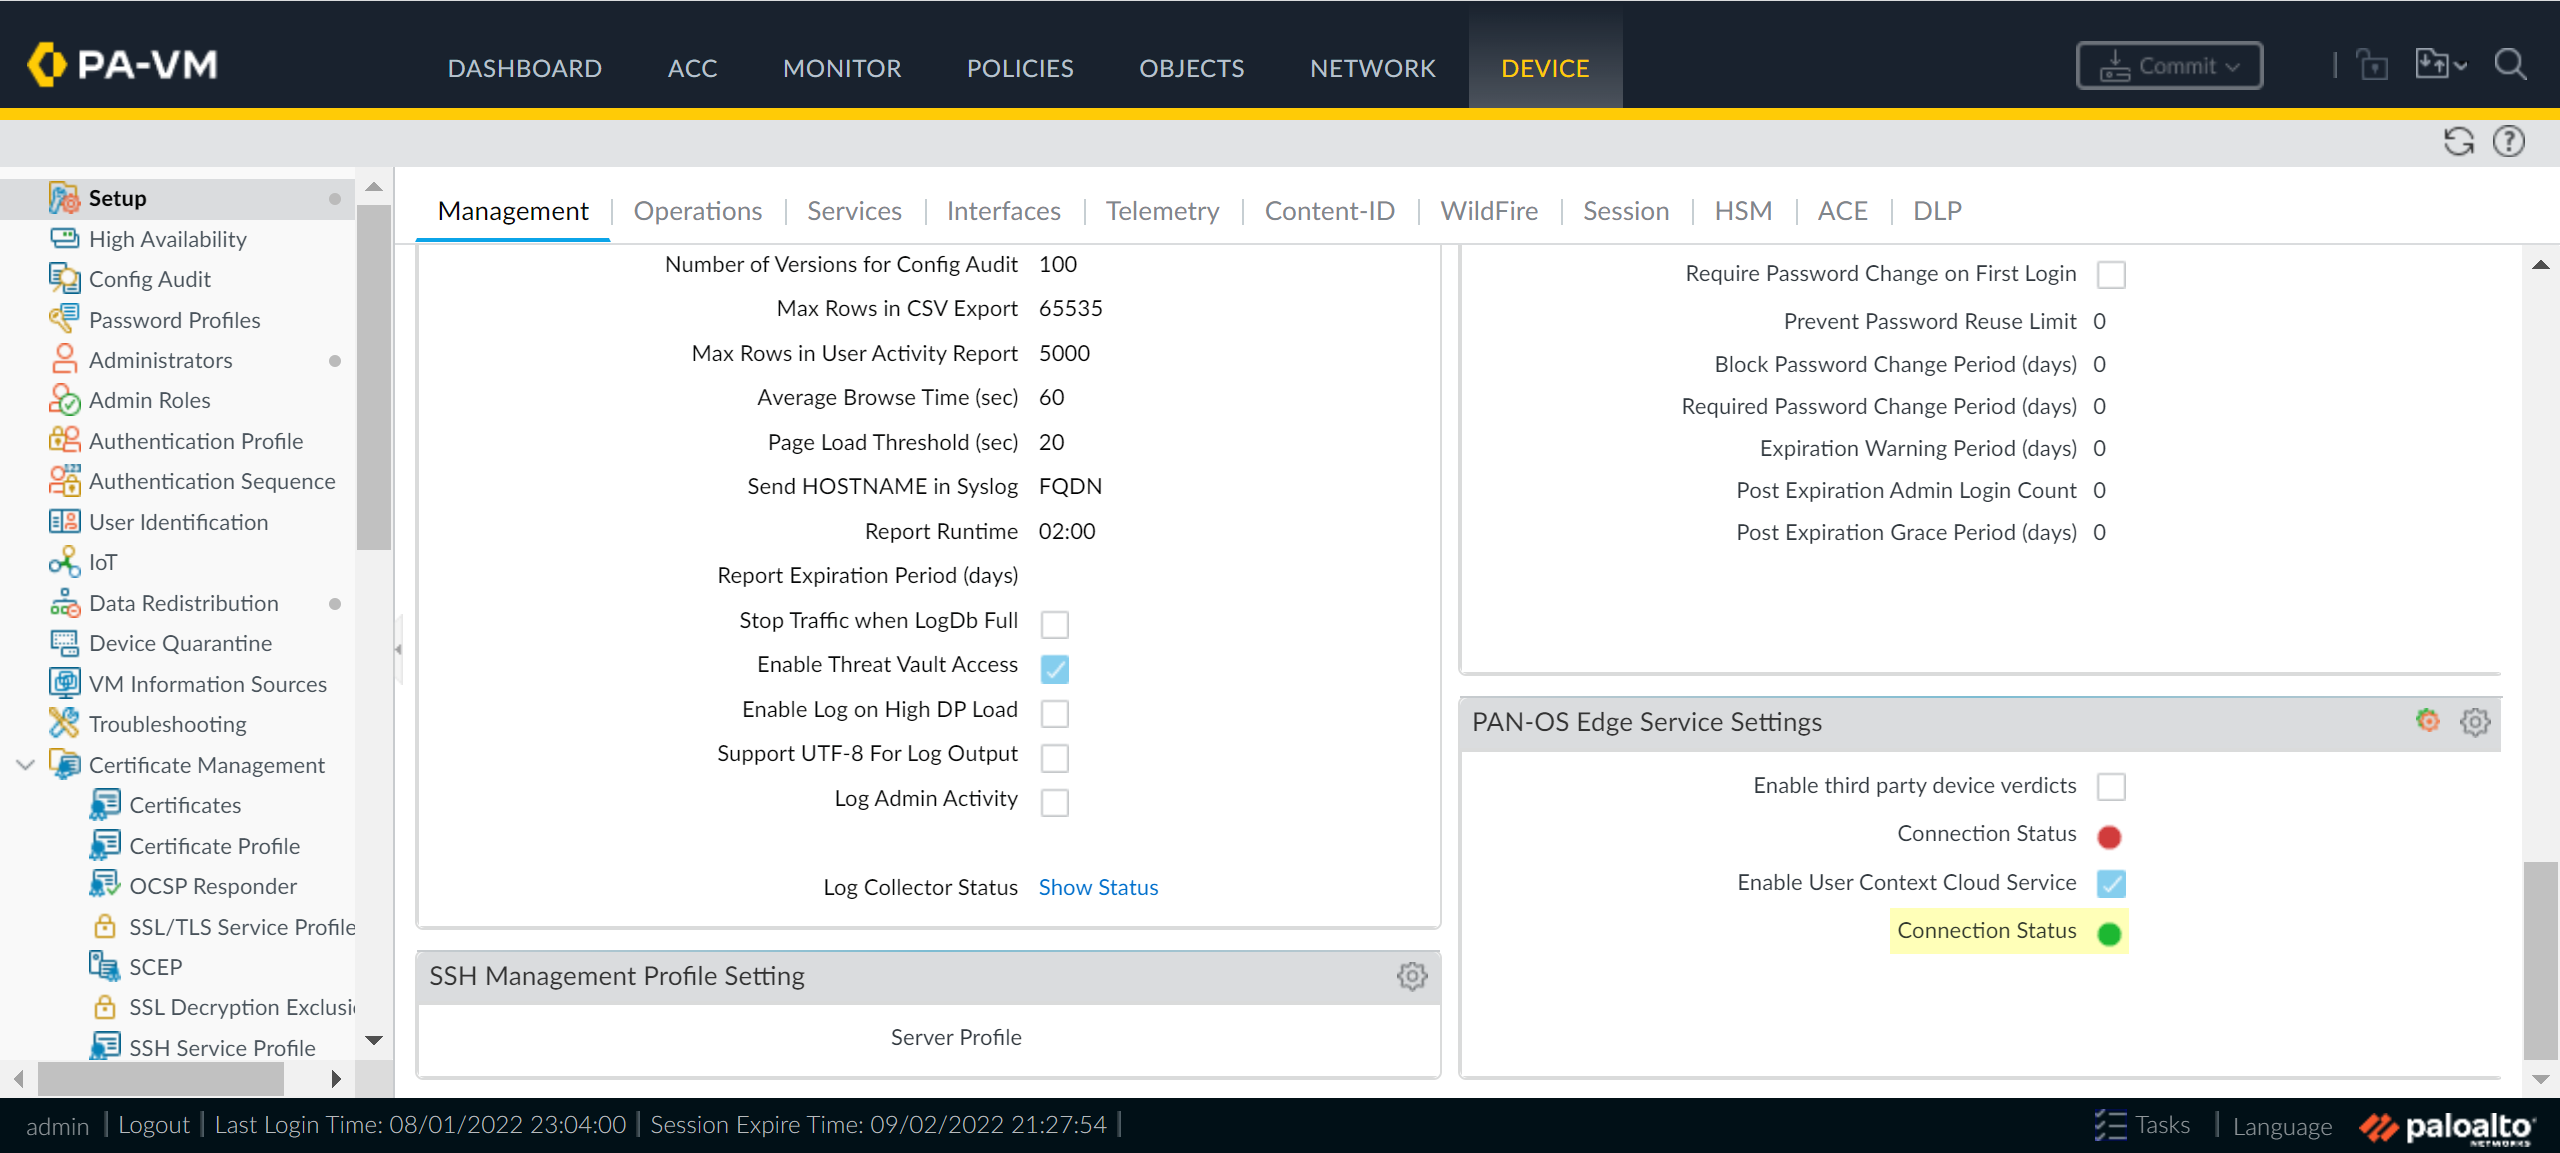The height and width of the screenshot is (1153, 2560).
Task: Uncheck Enable Threat Vault Access
Action: pyautogui.click(x=1054, y=668)
